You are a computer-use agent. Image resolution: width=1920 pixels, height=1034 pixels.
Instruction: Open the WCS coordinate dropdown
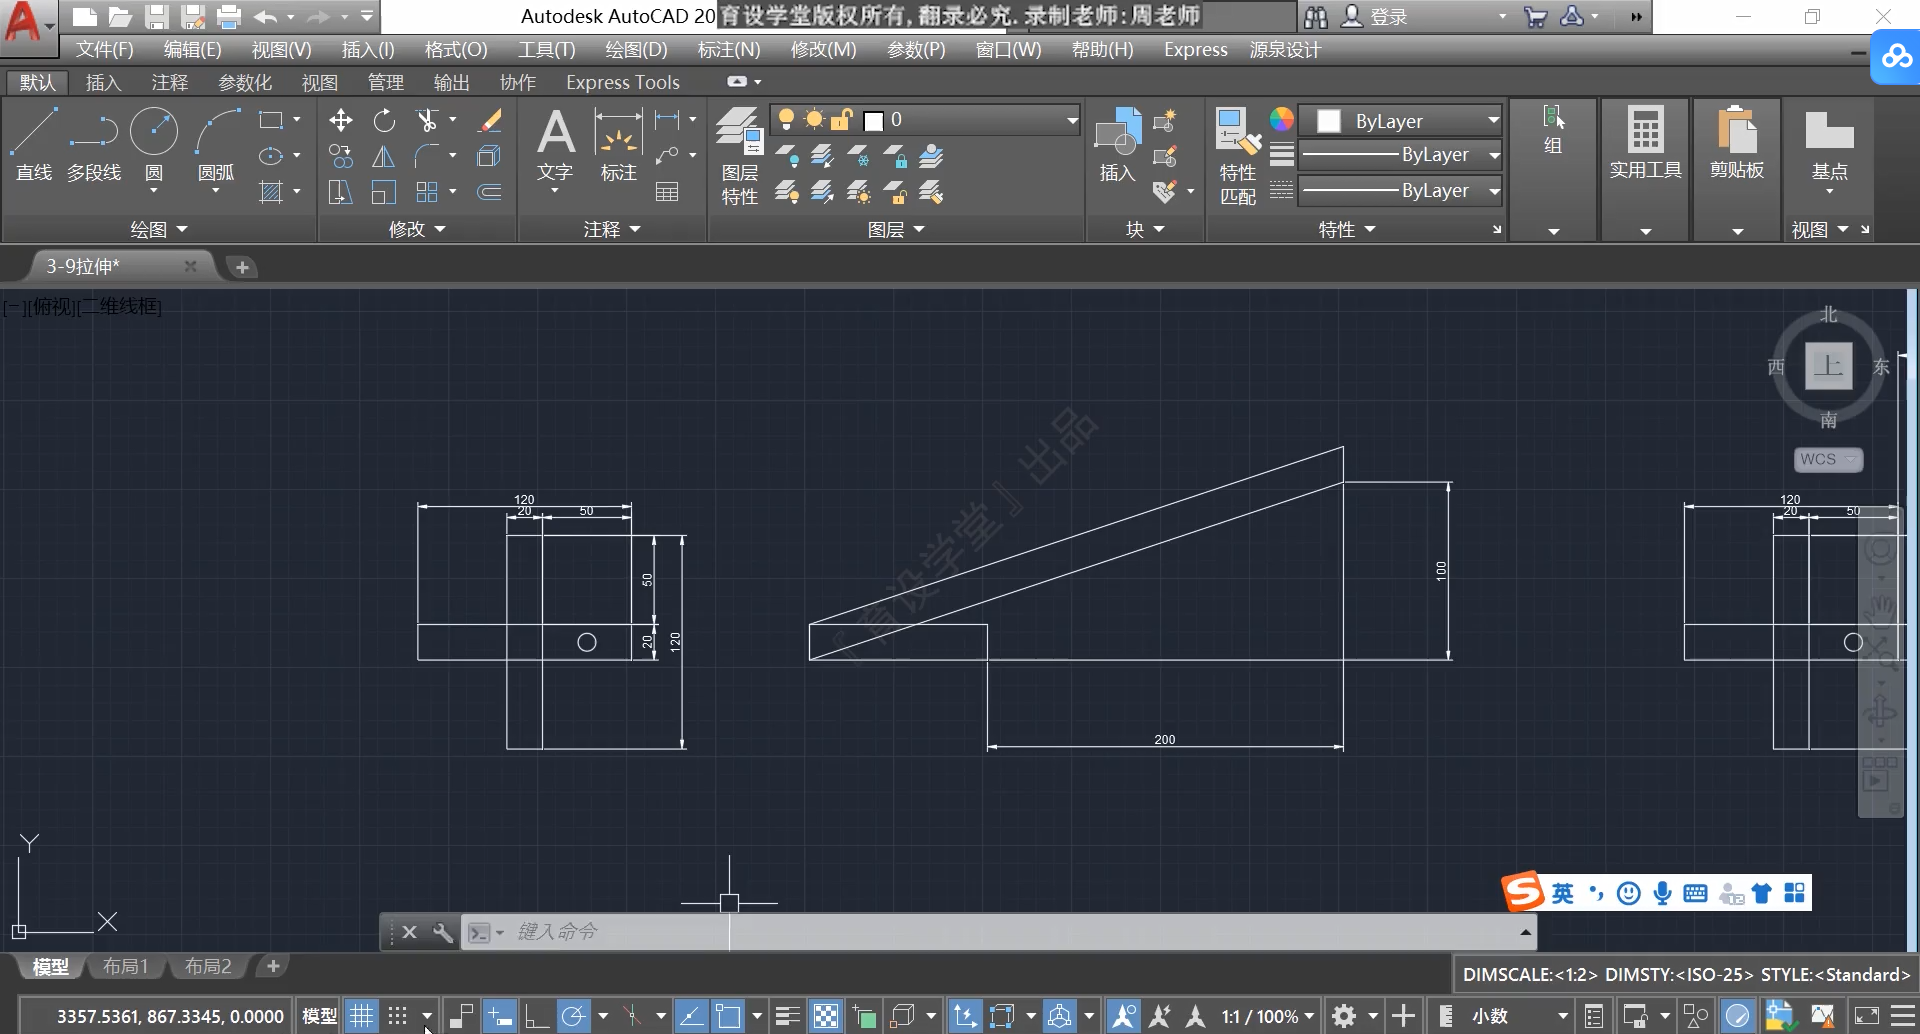pyautogui.click(x=1827, y=459)
